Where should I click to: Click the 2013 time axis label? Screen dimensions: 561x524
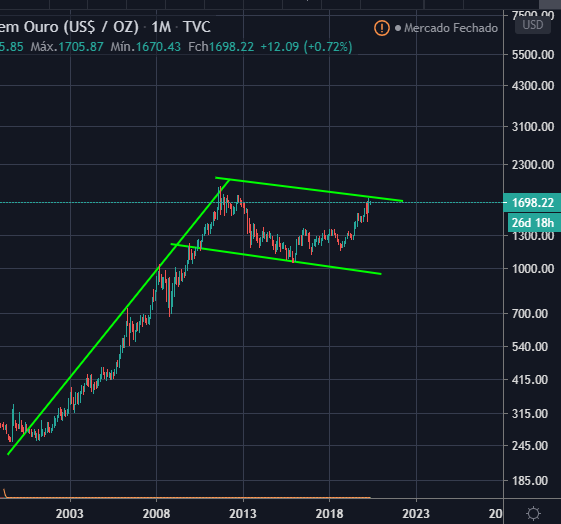[x=243, y=514]
